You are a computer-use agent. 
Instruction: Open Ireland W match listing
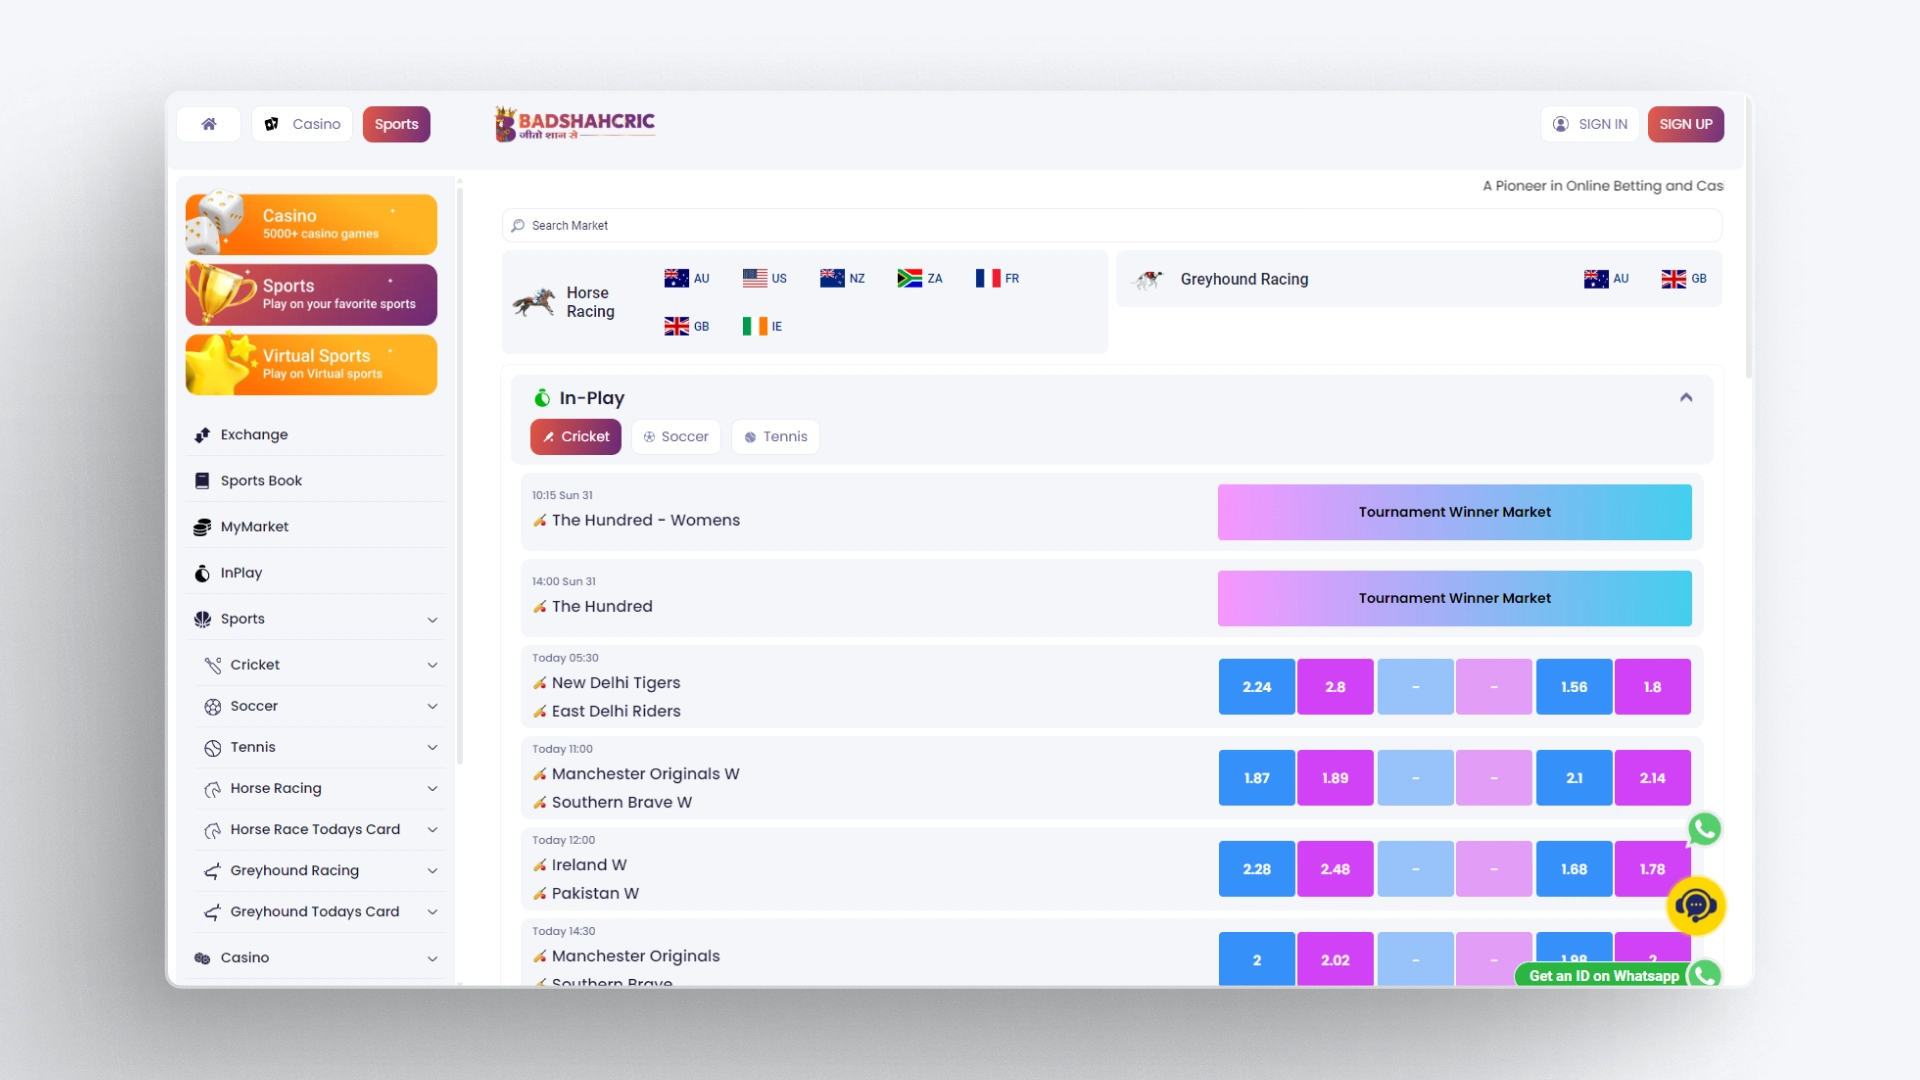click(x=589, y=865)
